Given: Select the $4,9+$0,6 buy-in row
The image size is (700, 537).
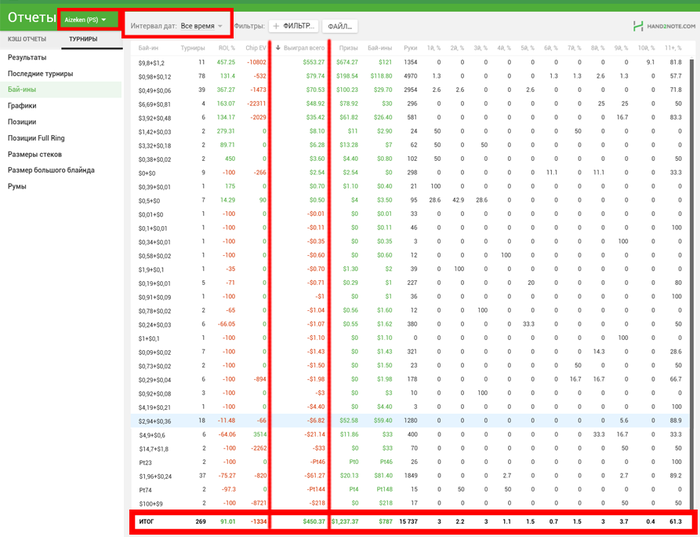Looking at the screenshot, I should (410, 435).
